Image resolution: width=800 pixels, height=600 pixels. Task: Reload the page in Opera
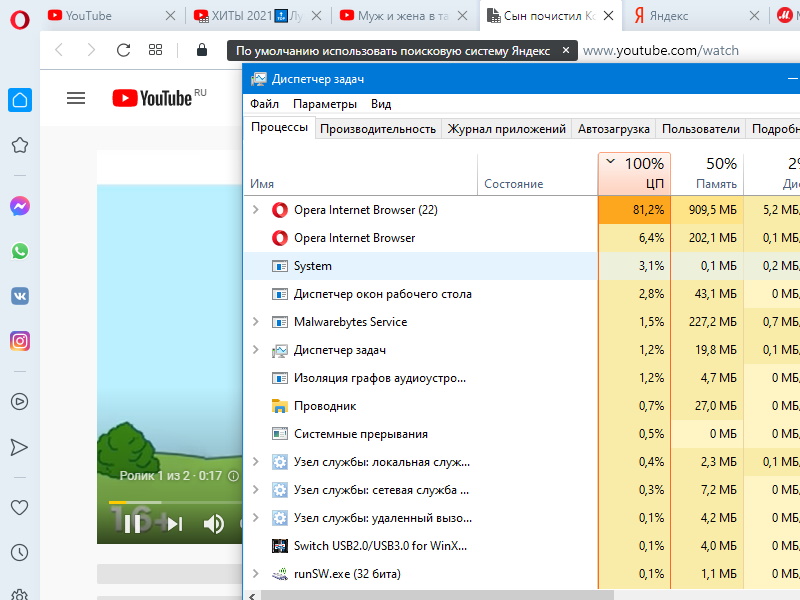(123, 50)
